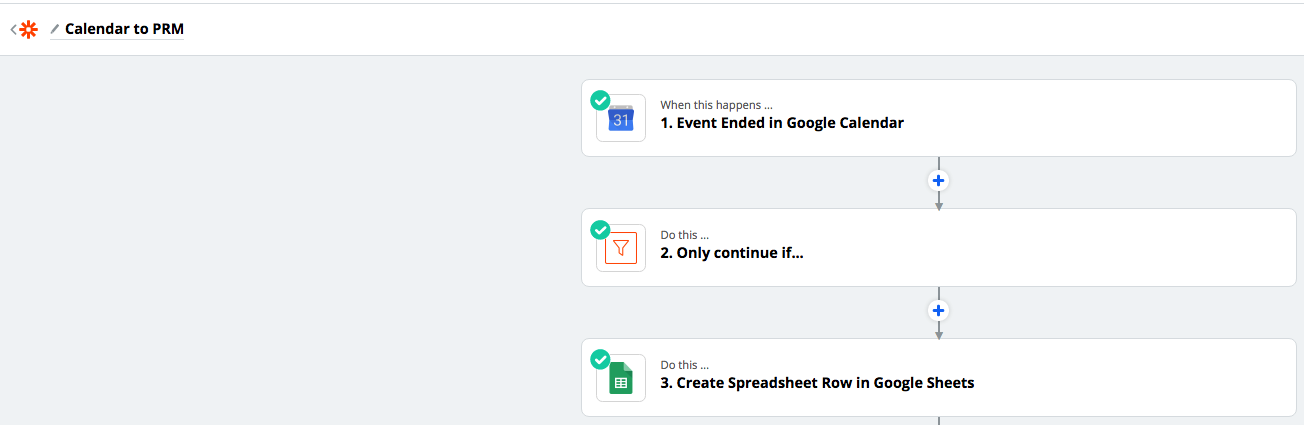1304x425 pixels.
Task: Open the Google Calendar app icon
Action: click(621, 119)
